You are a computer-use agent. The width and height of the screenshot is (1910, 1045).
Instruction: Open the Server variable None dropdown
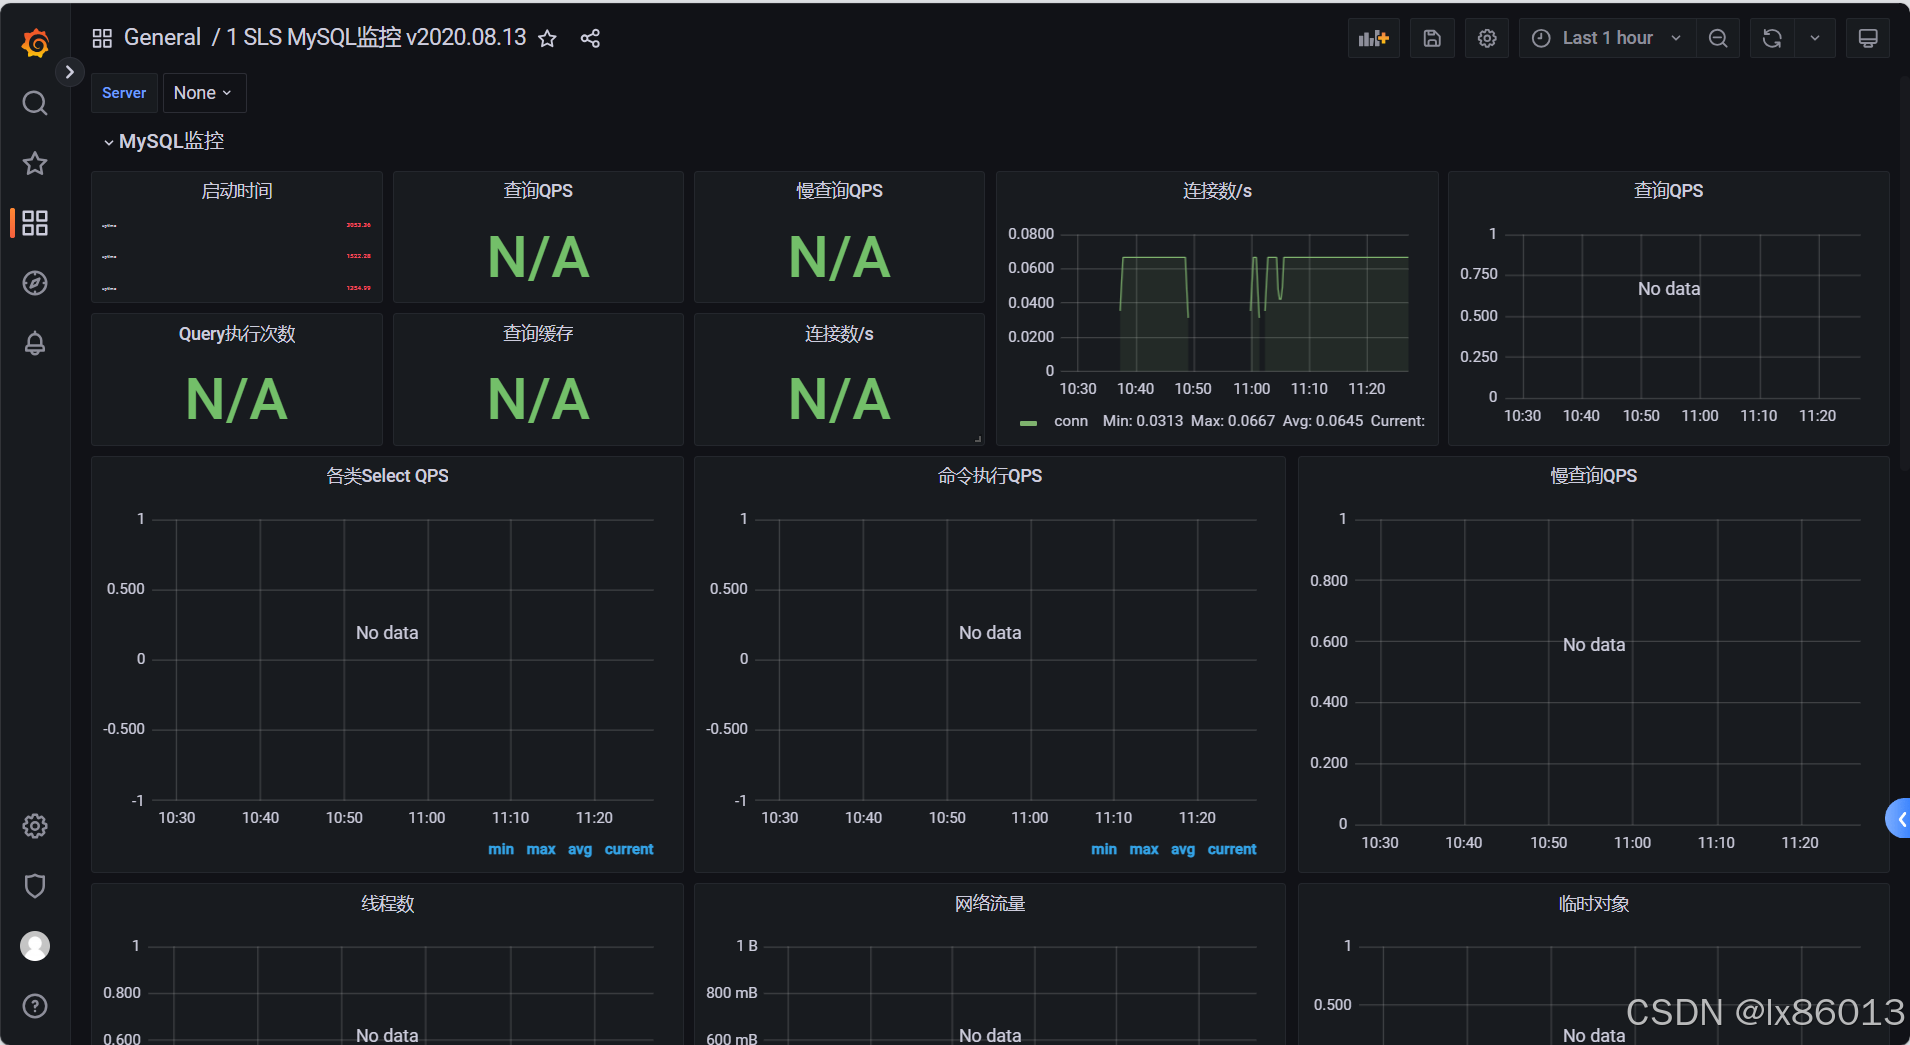[x=204, y=93]
